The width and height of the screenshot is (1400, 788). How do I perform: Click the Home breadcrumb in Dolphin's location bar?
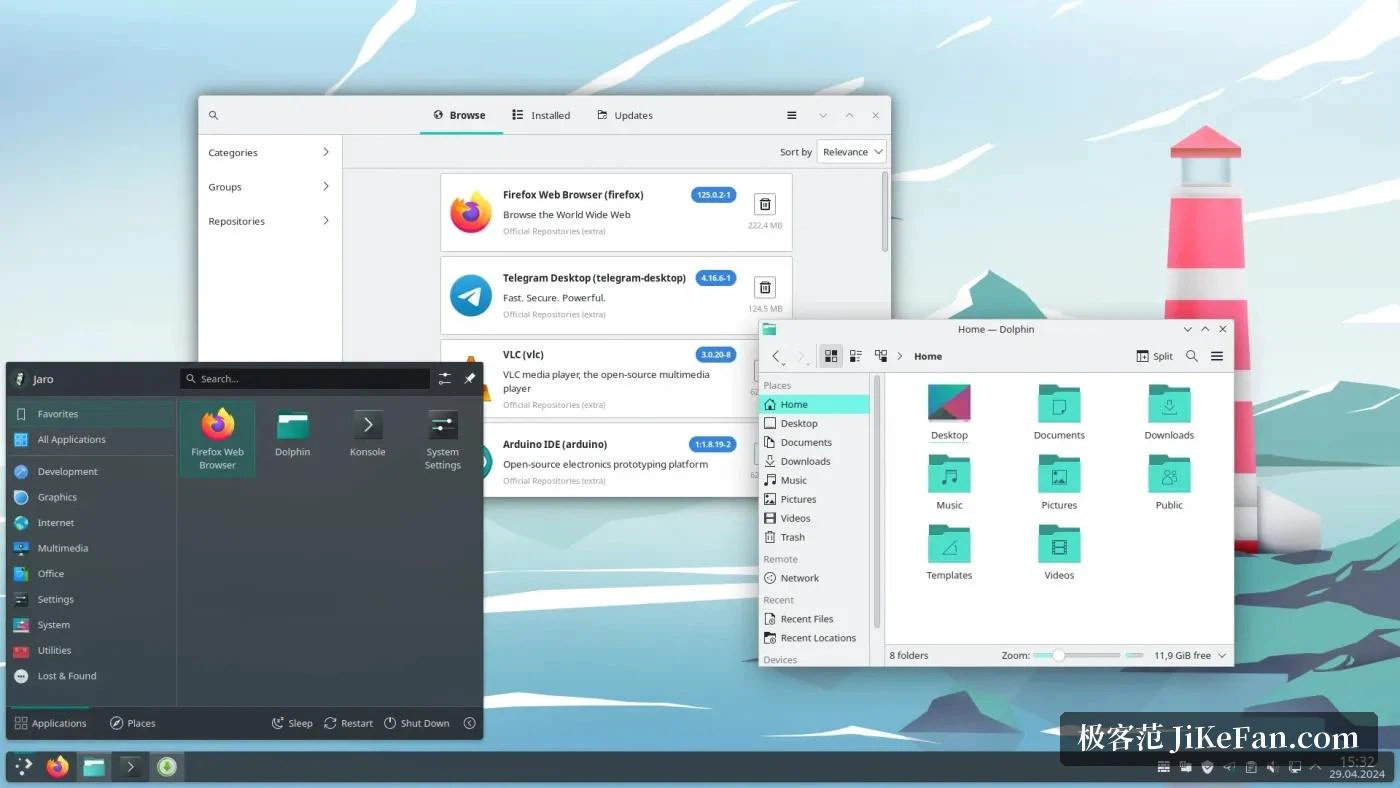(x=928, y=356)
